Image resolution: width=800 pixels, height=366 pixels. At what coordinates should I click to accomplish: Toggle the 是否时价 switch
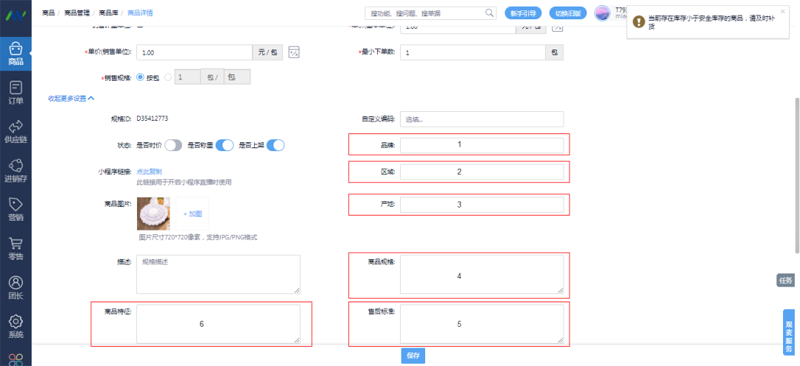tap(173, 145)
